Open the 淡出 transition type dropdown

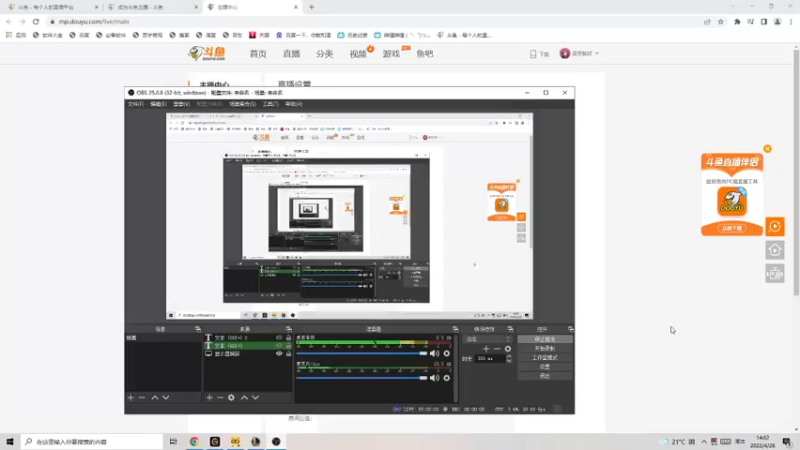point(488,339)
